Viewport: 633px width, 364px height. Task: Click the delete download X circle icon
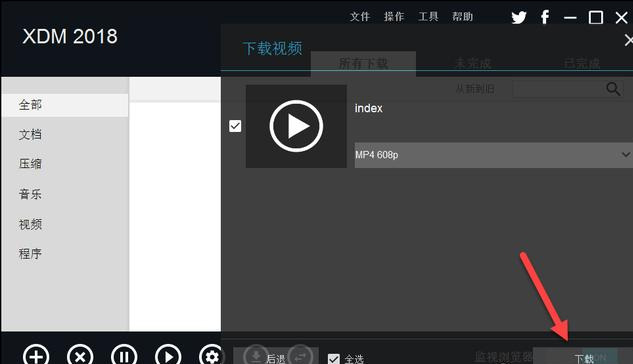point(80,356)
